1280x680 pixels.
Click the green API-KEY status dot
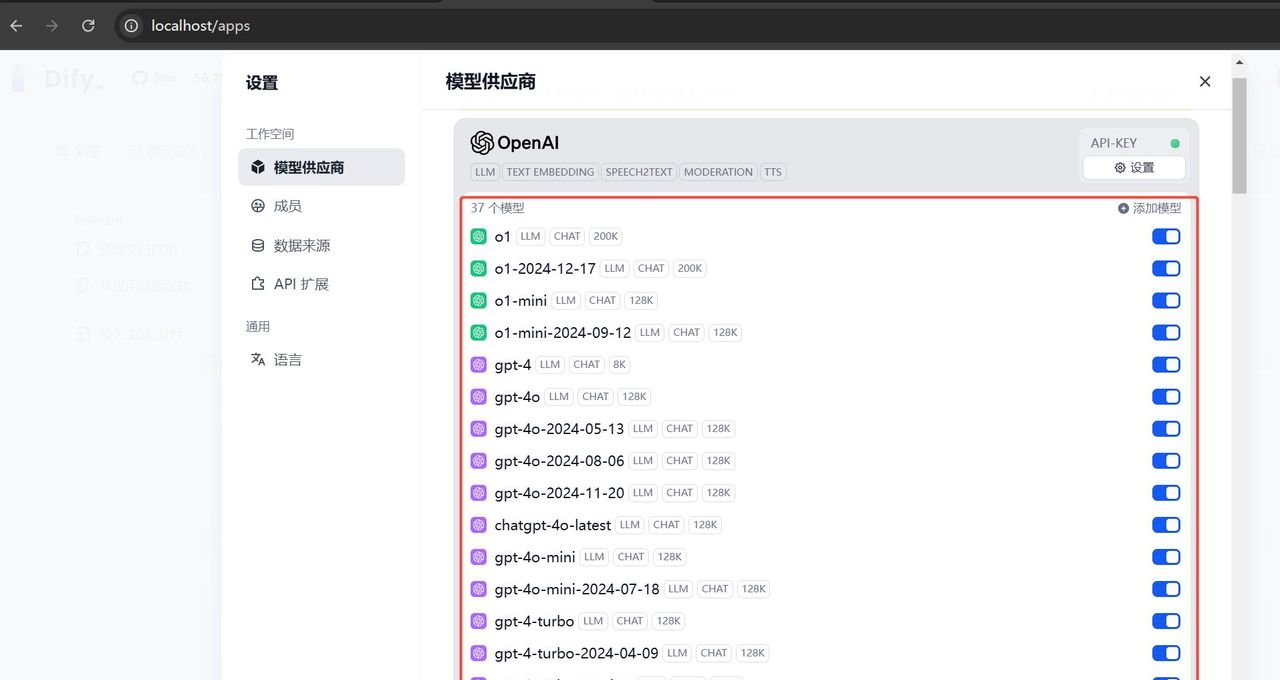pyautogui.click(x=1175, y=142)
